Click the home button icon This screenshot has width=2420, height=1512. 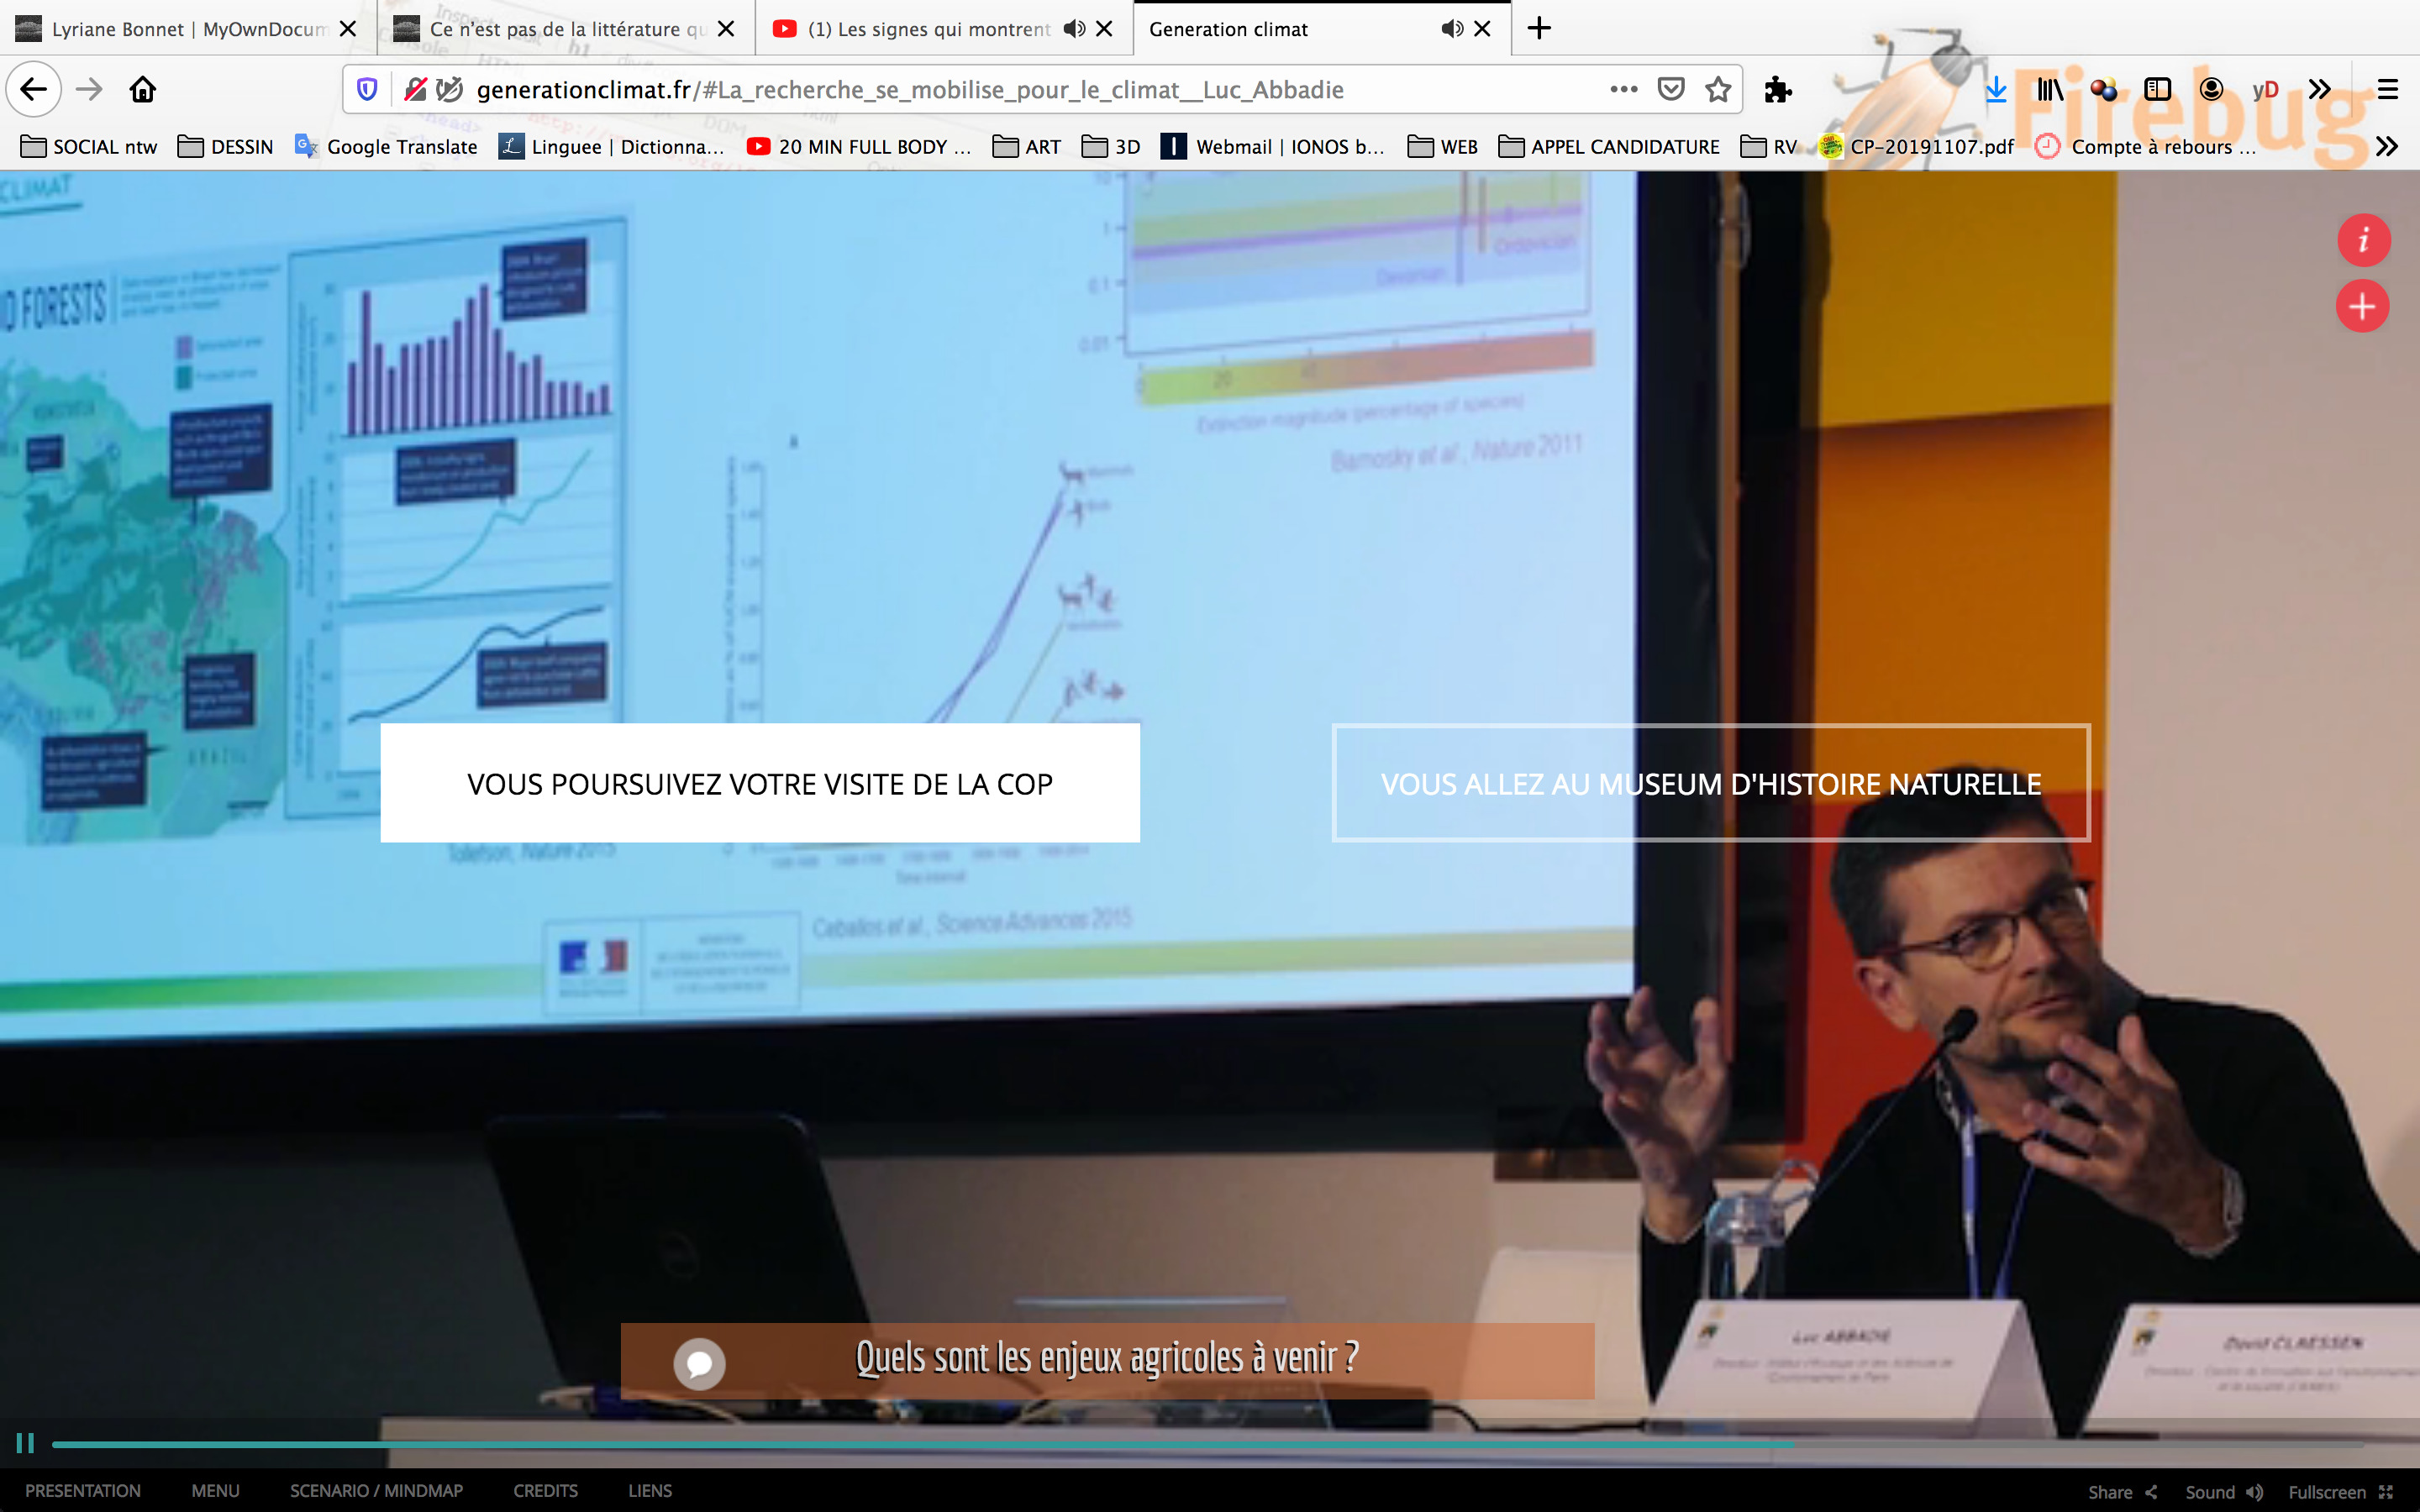point(143,90)
